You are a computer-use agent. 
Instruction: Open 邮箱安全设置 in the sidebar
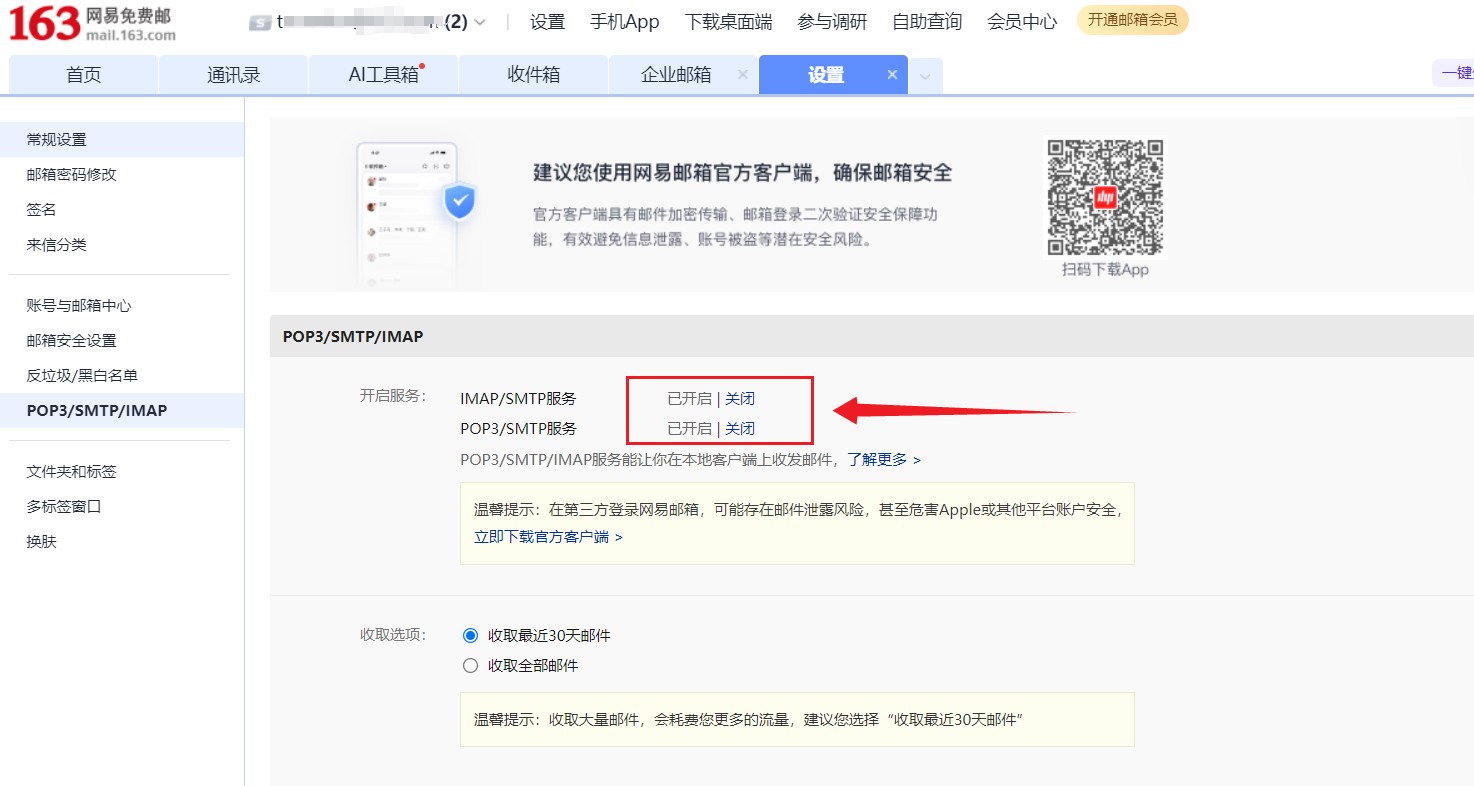72,341
